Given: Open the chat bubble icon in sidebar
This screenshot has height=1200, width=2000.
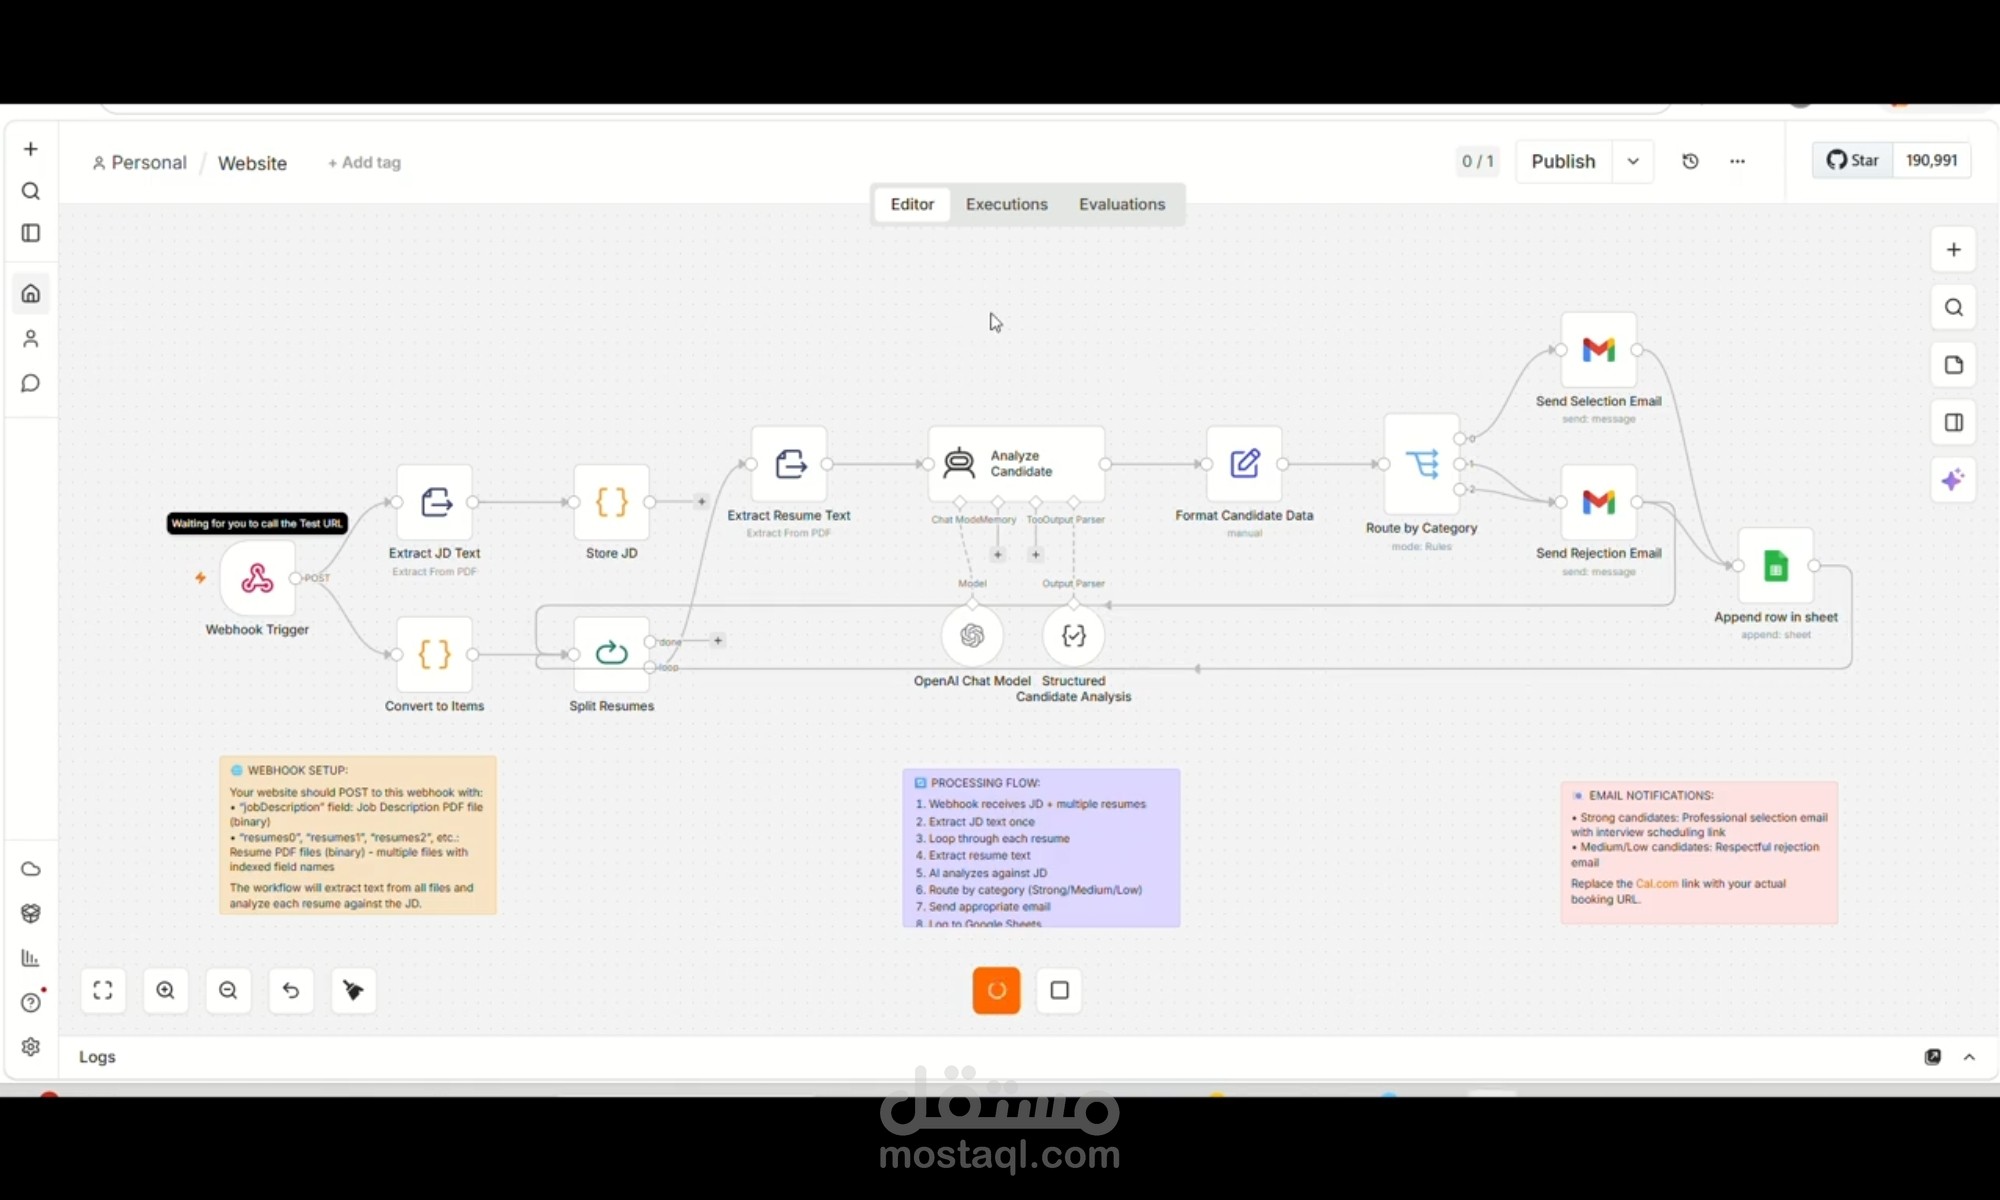Looking at the screenshot, I should (x=31, y=383).
